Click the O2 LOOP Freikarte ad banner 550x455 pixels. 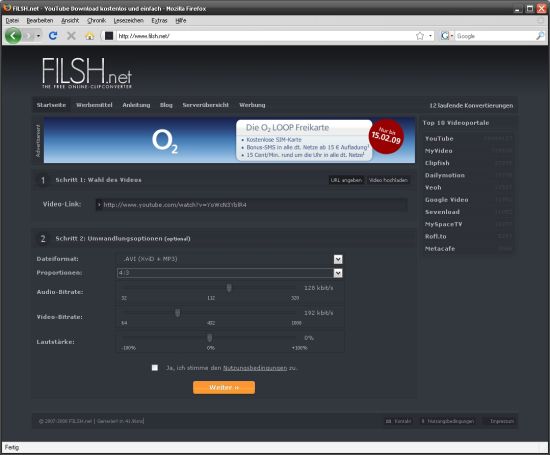pyautogui.click(x=229, y=140)
